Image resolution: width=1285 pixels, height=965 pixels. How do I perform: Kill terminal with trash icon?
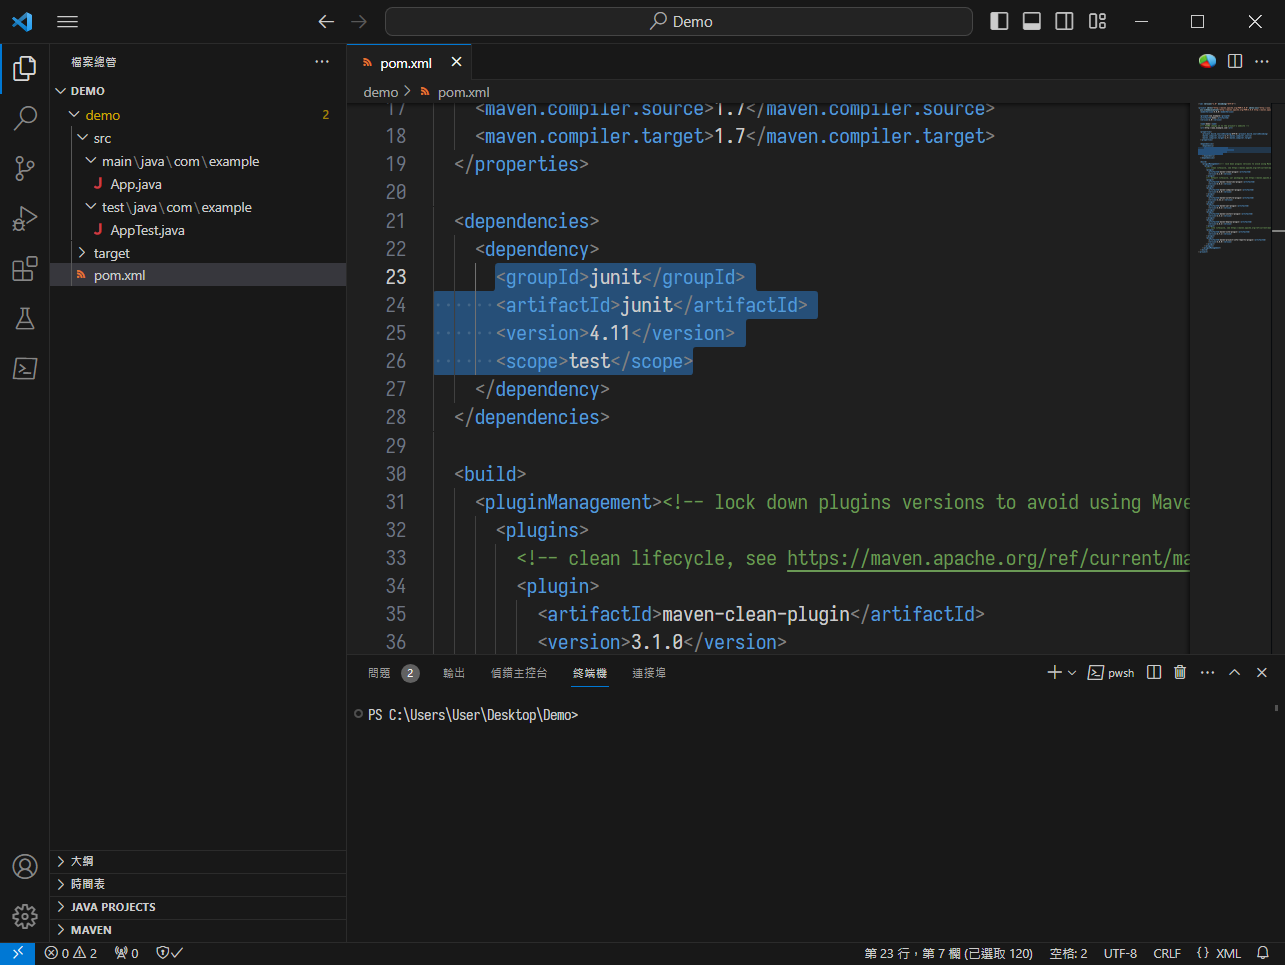tap(1180, 673)
